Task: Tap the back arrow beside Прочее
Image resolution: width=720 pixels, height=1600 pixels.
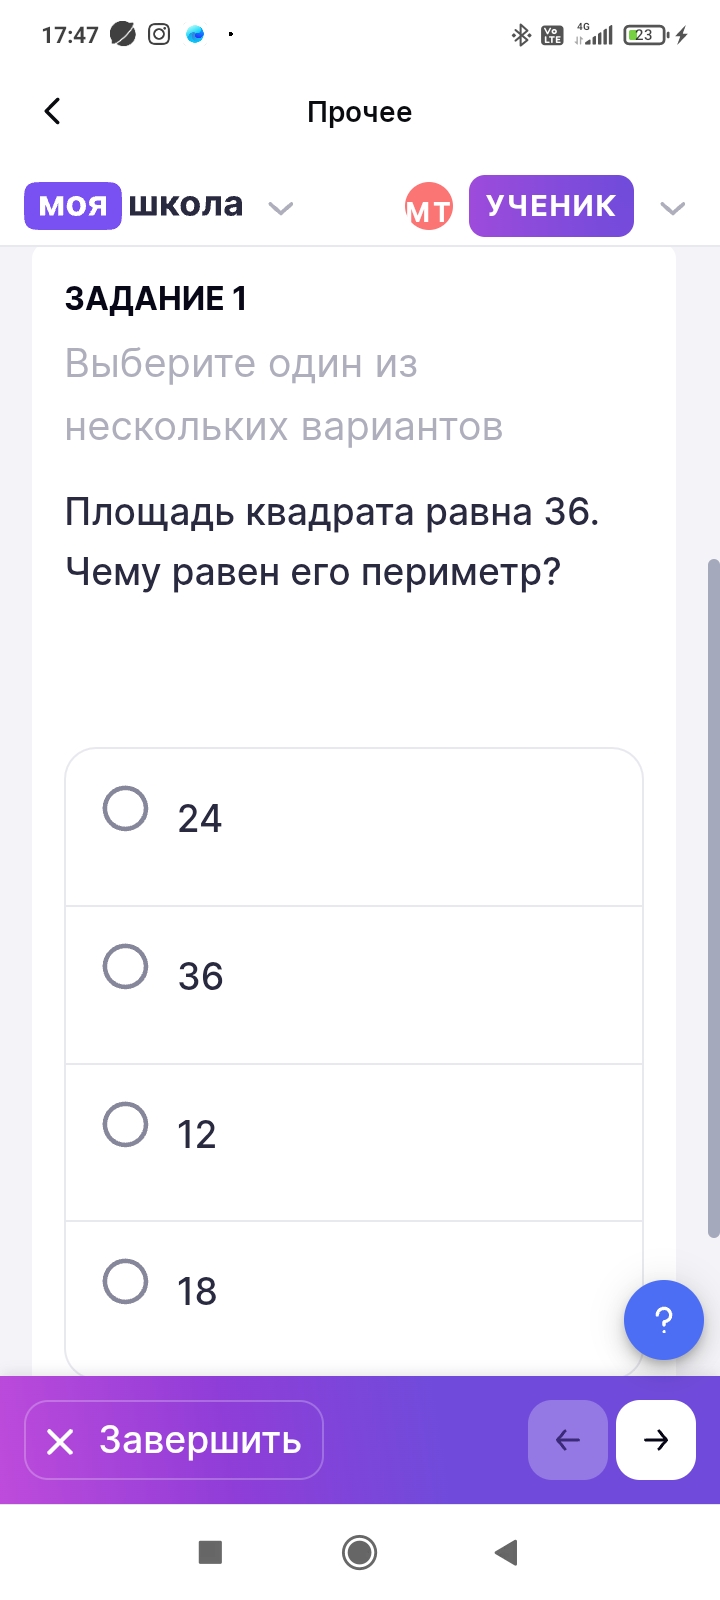Action: coord(53,111)
